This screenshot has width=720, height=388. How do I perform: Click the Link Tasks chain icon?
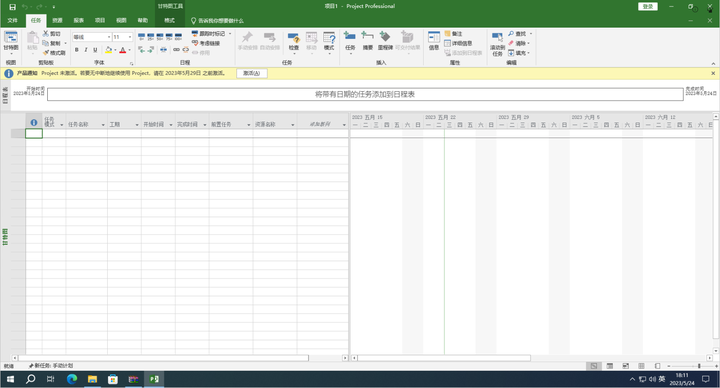176,50
